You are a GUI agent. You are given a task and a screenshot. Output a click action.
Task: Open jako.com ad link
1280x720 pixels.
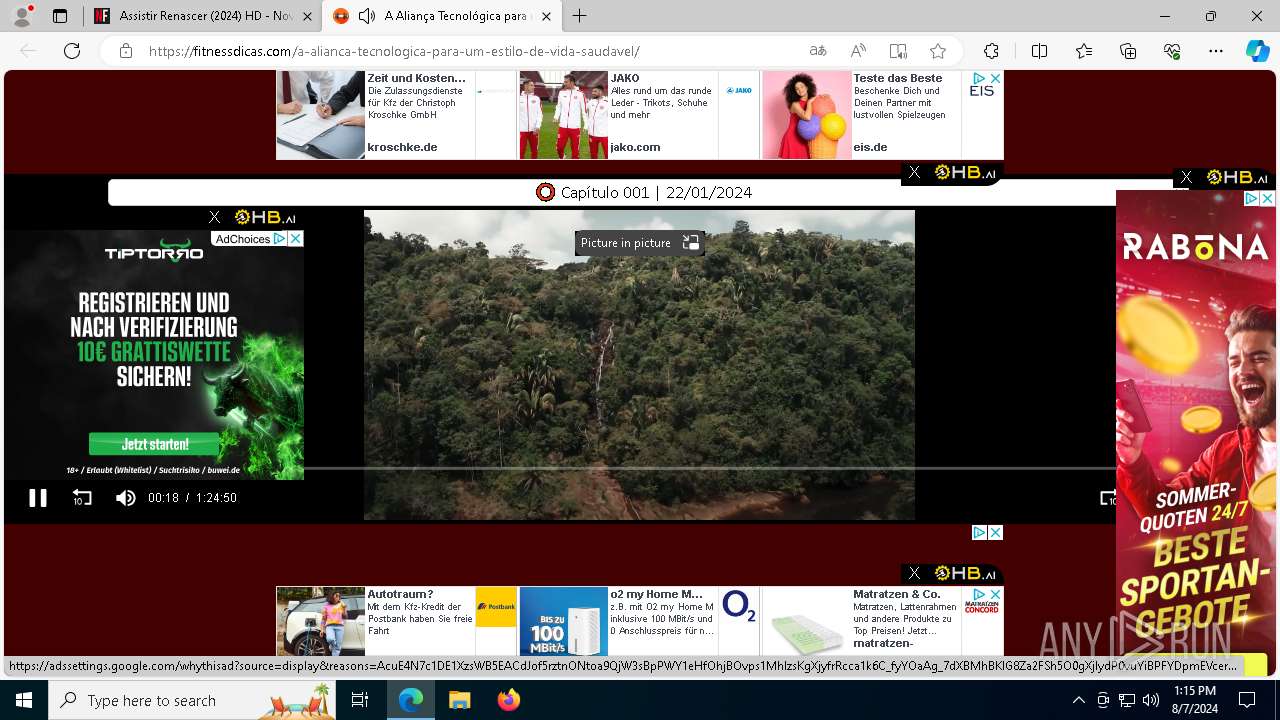(x=635, y=147)
